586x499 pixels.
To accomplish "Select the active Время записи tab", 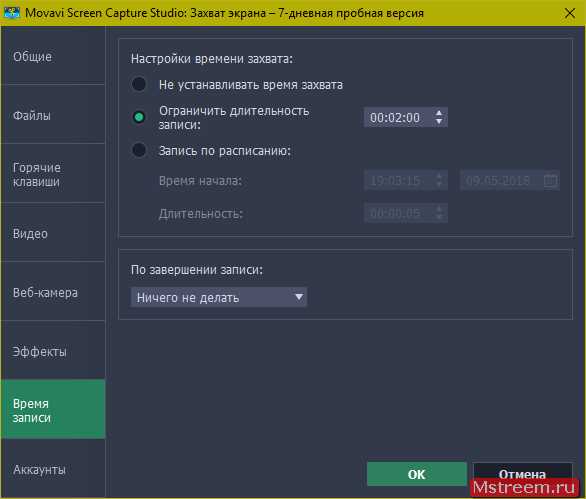I will (x=53, y=409).
